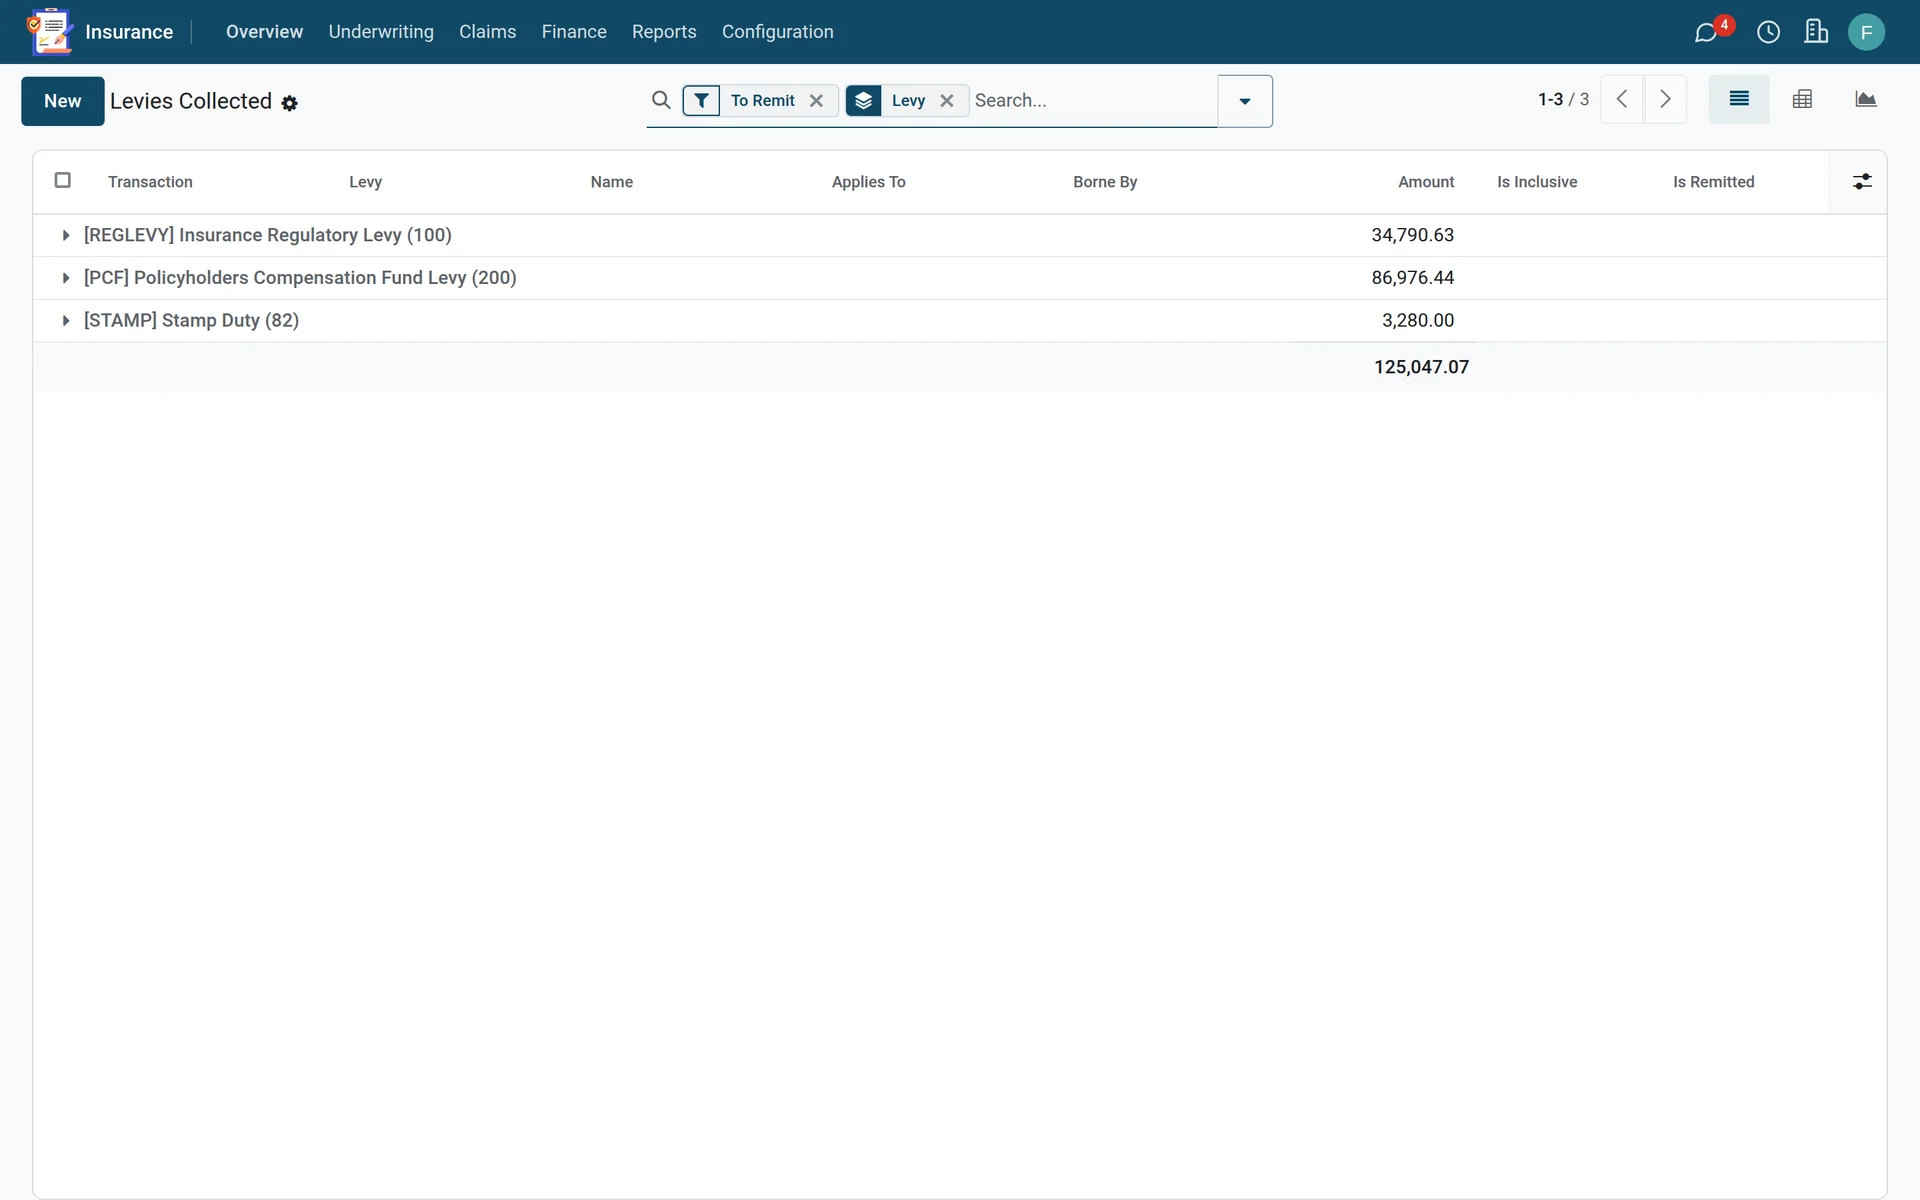Click the company building icon

[x=1816, y=32]
